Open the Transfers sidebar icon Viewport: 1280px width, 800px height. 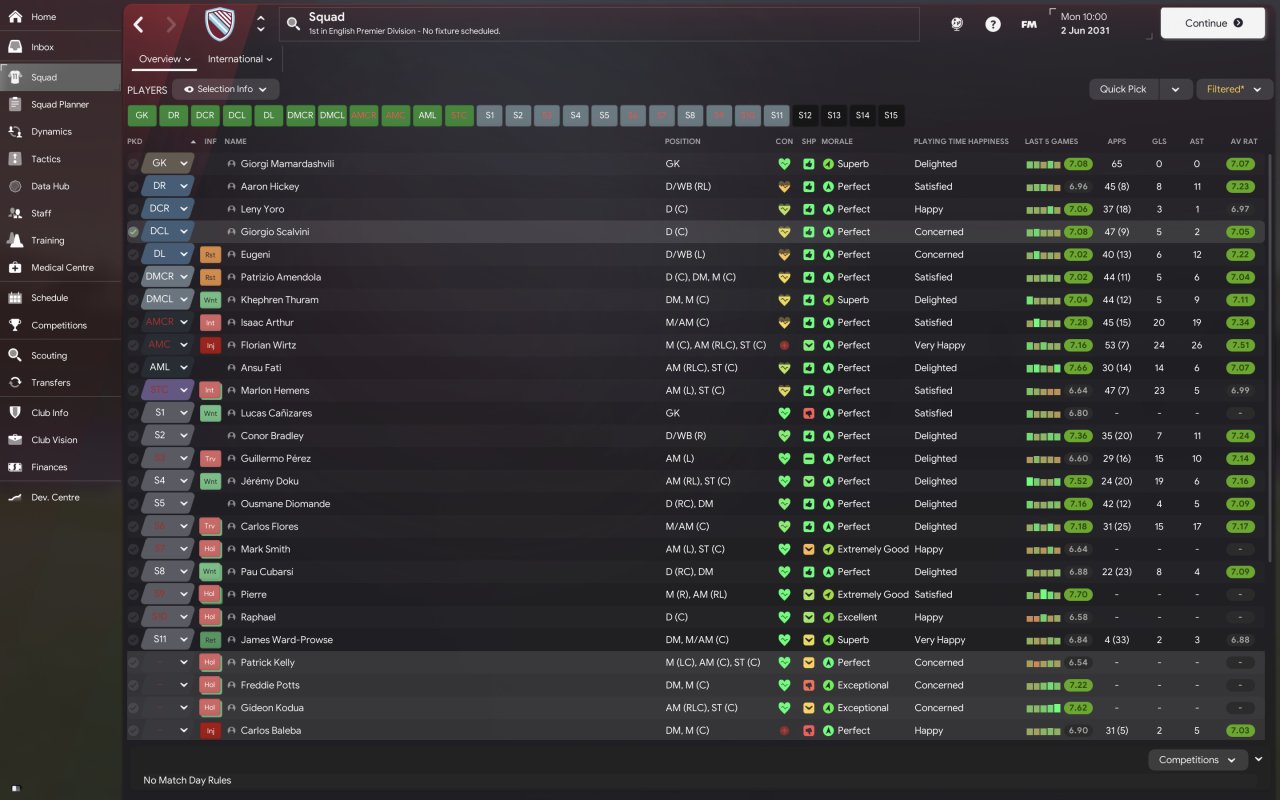[15, 382]
